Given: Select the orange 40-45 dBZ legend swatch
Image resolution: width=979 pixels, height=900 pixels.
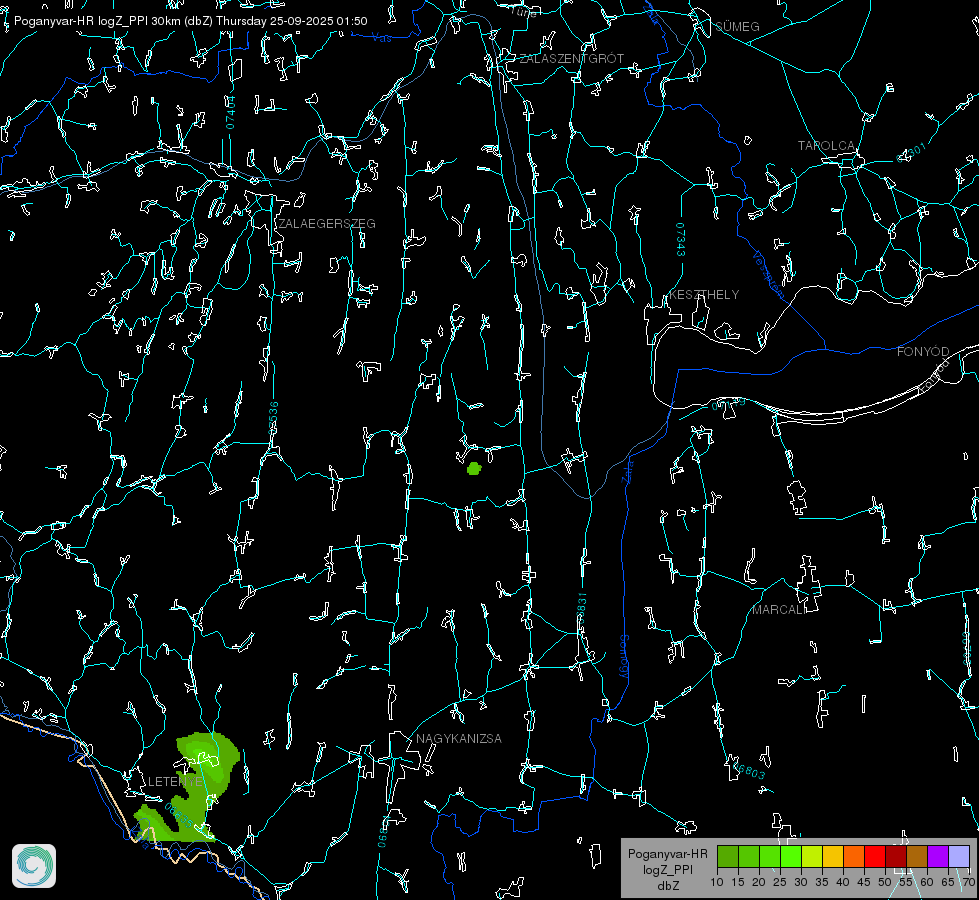Looking at the screenshot, I should click(854, 856).
